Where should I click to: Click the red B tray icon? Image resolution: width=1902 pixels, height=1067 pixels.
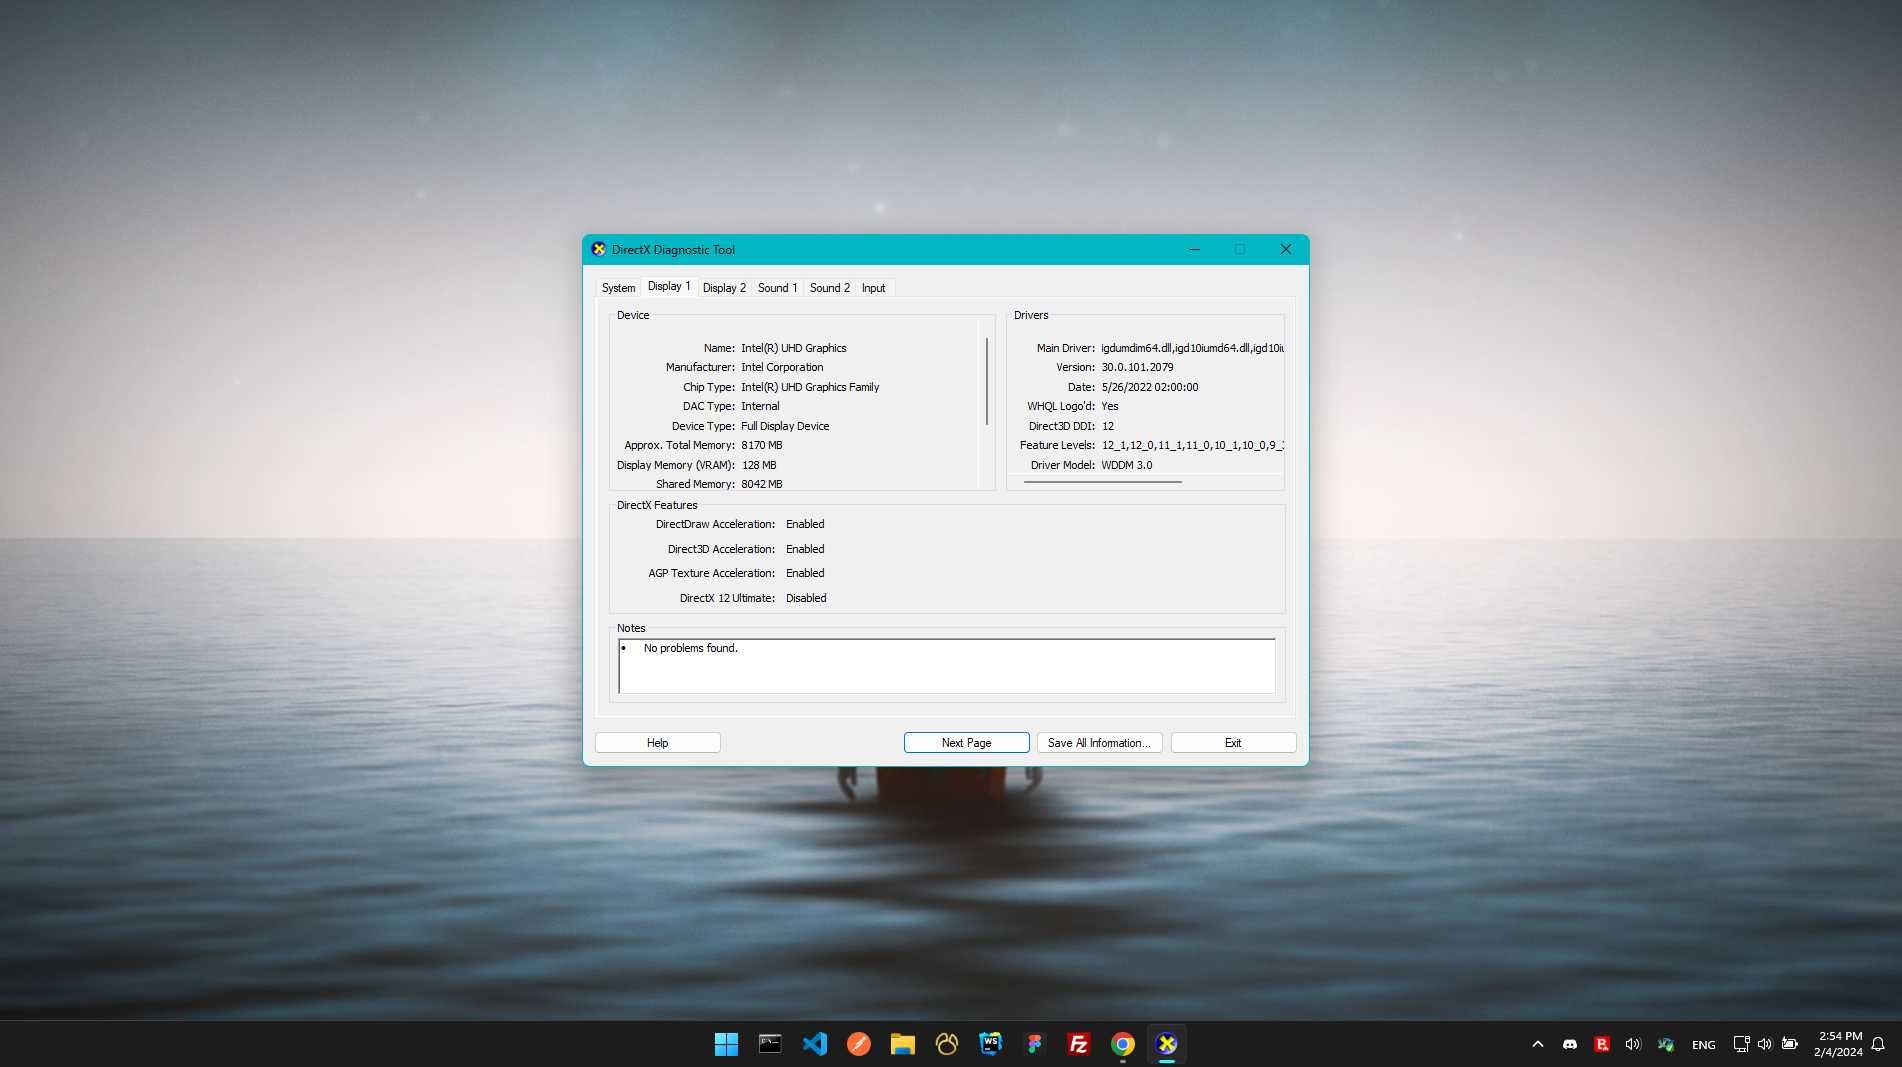(1601, 1044)
